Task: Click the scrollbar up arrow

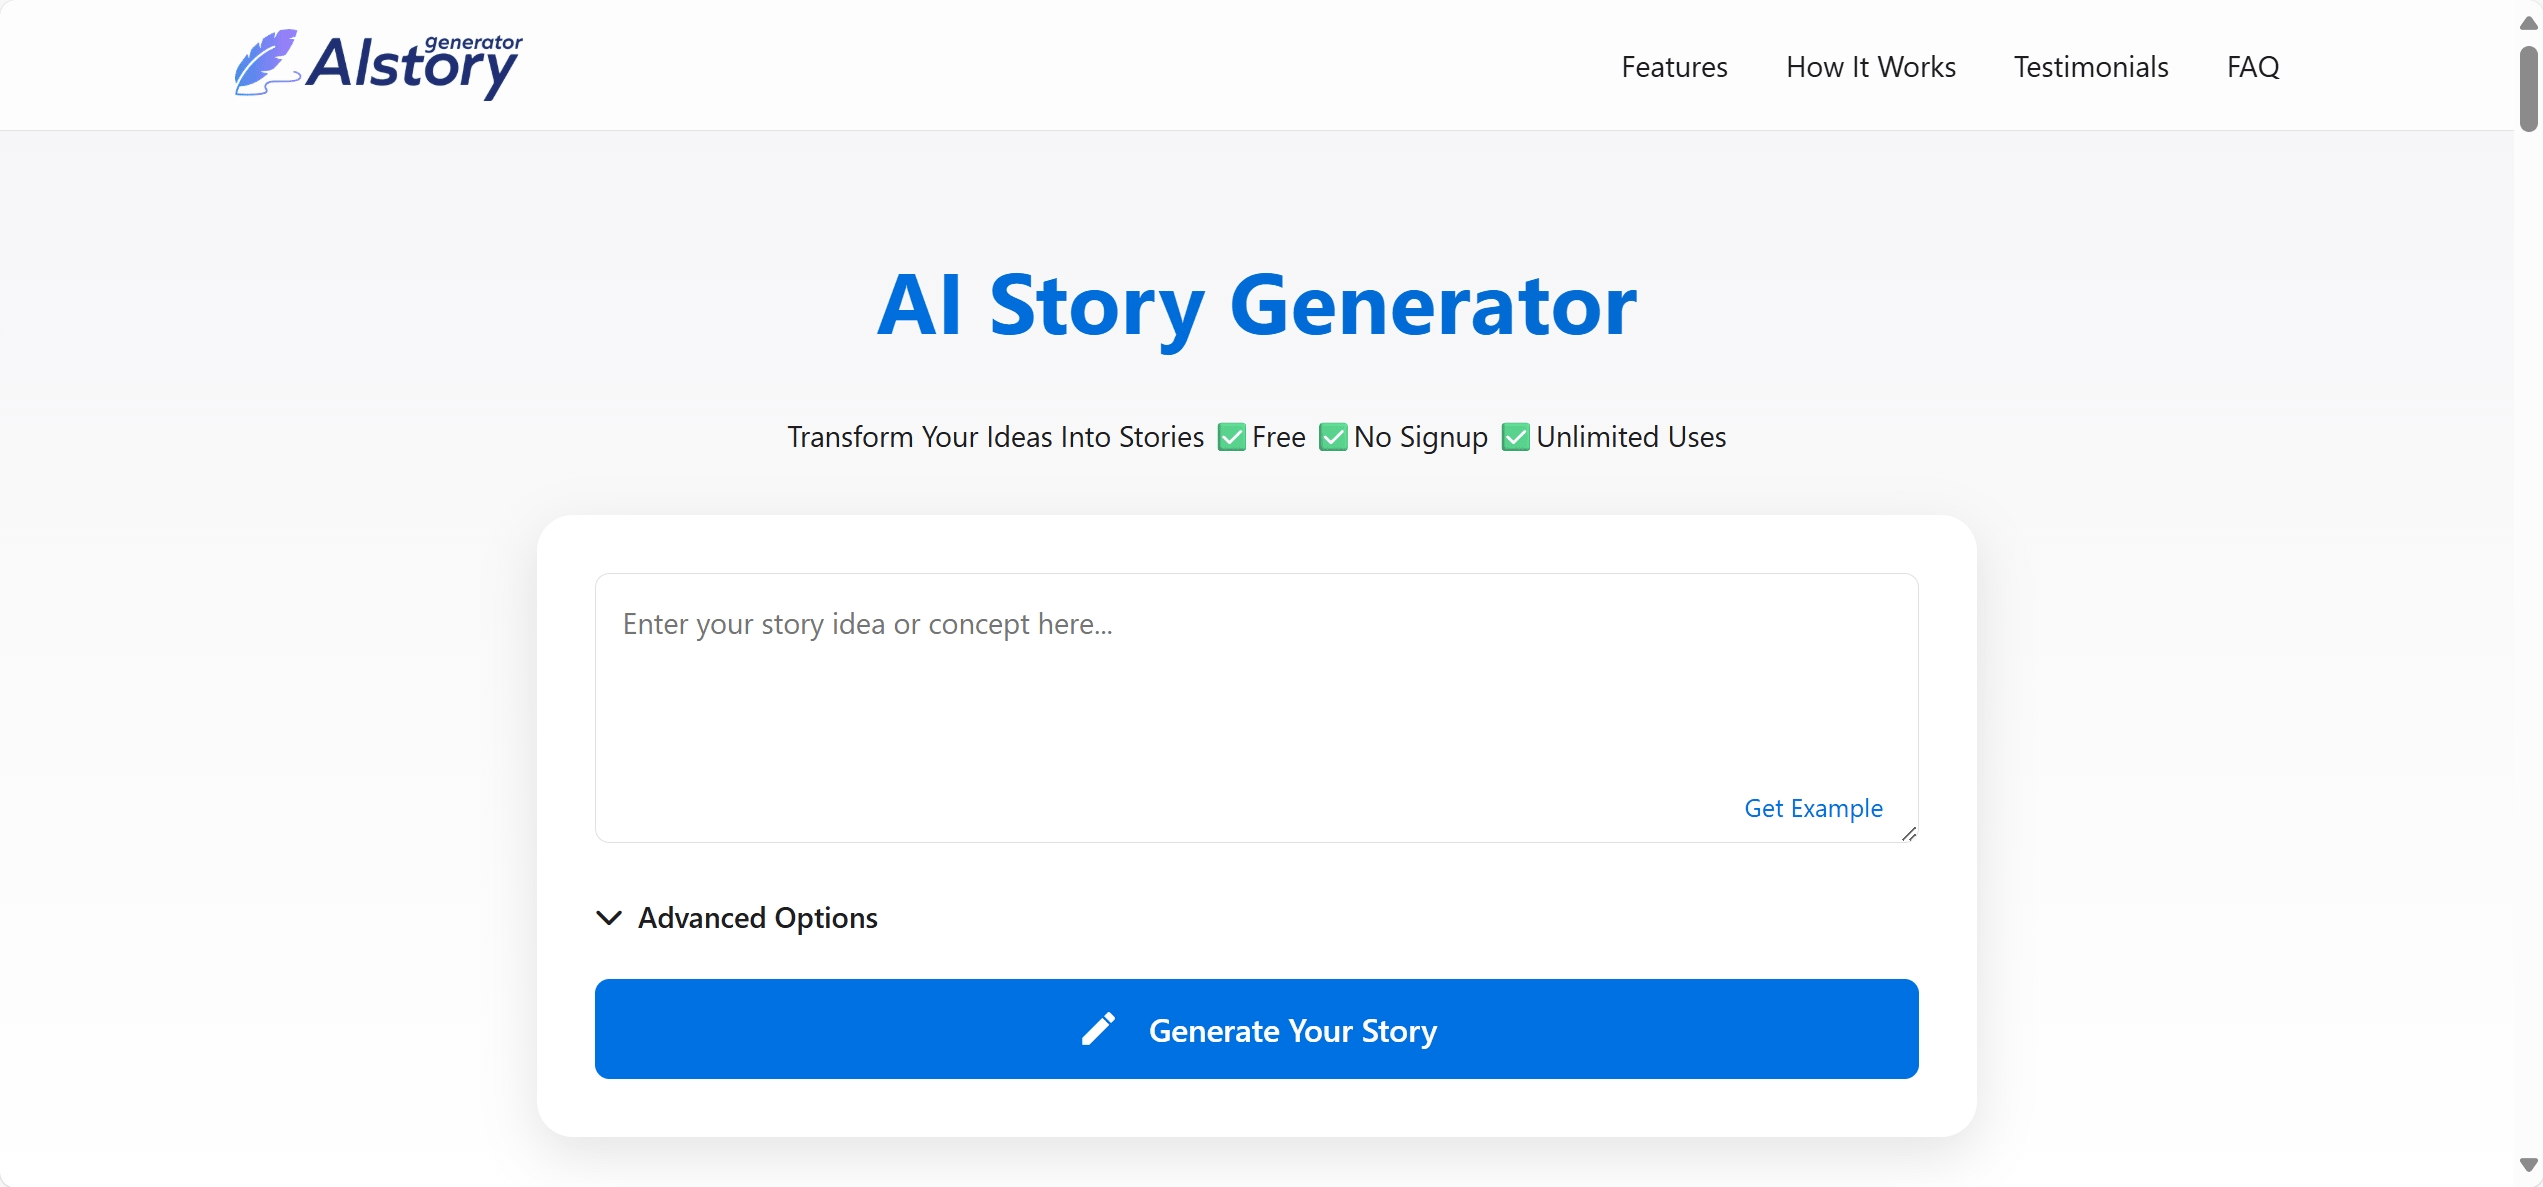Action: tap(2528, 22)
